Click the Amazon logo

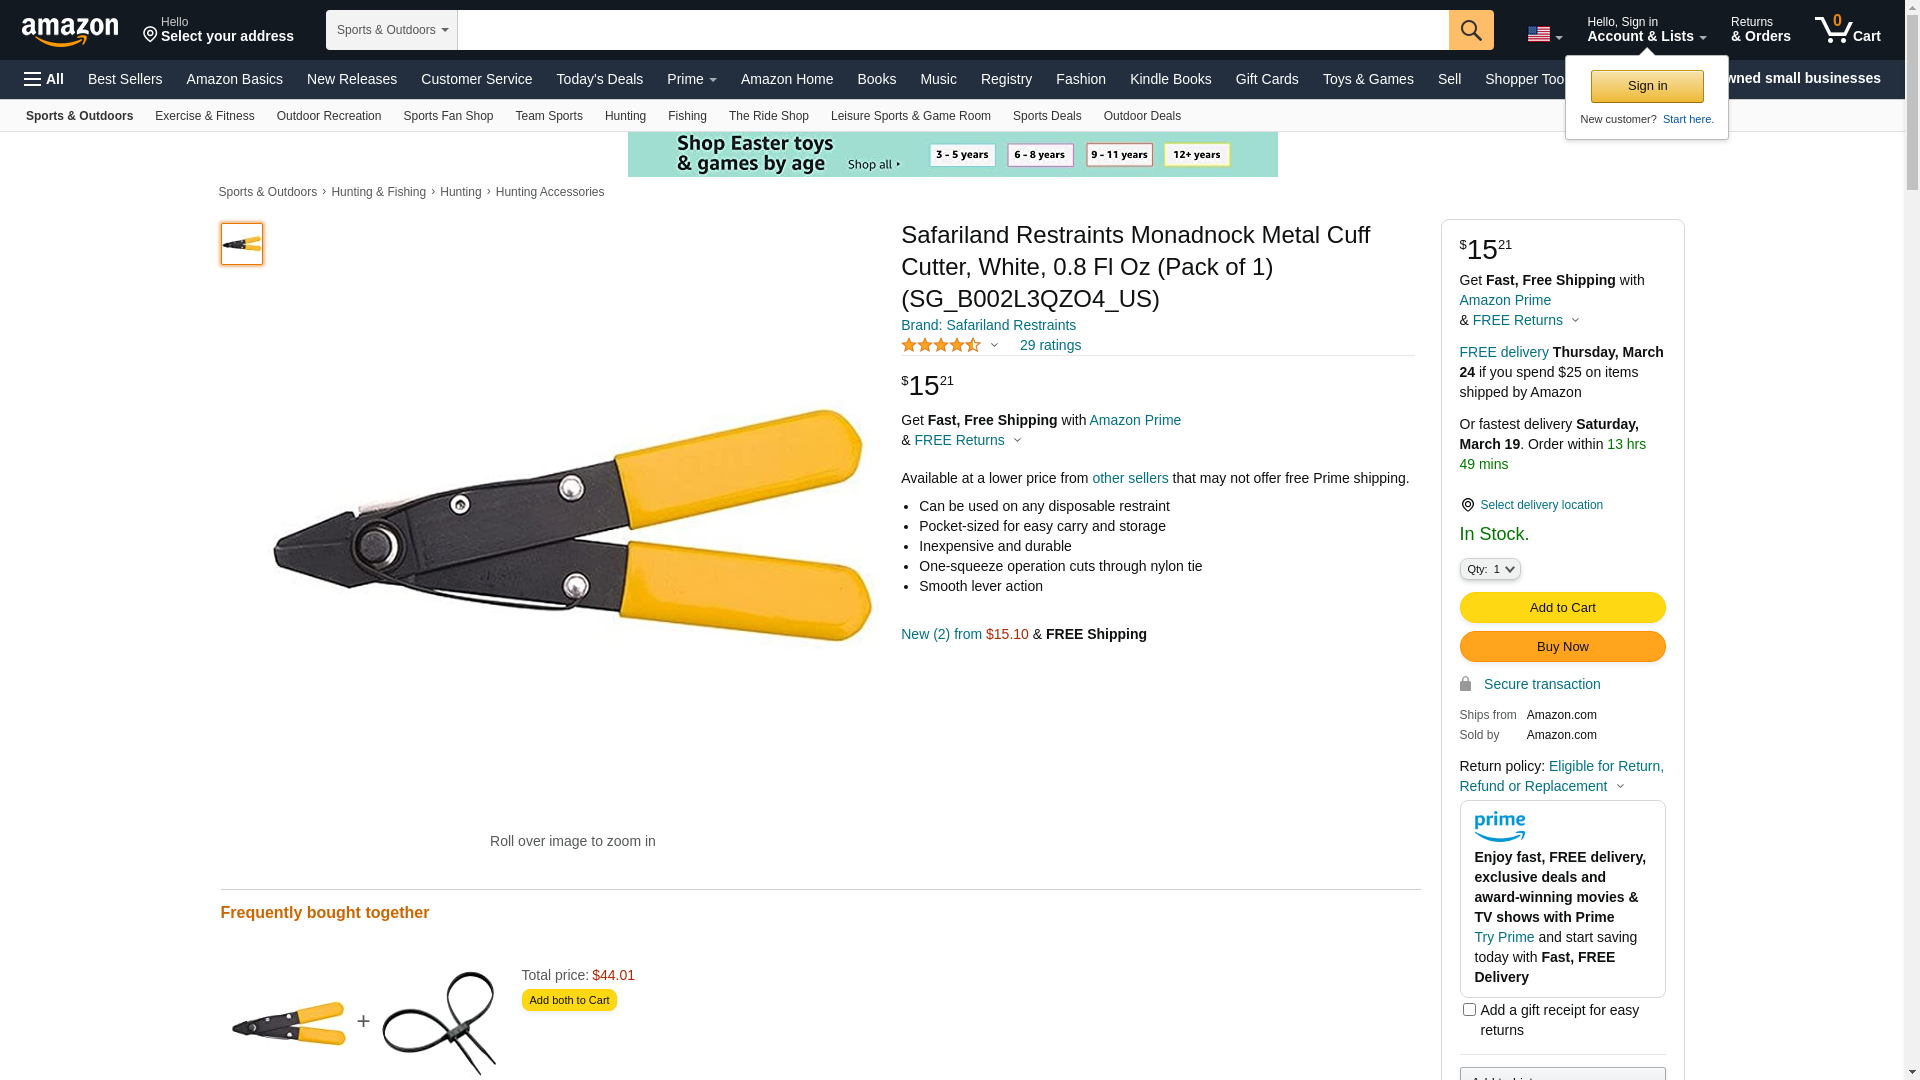[x=70, y=31]
